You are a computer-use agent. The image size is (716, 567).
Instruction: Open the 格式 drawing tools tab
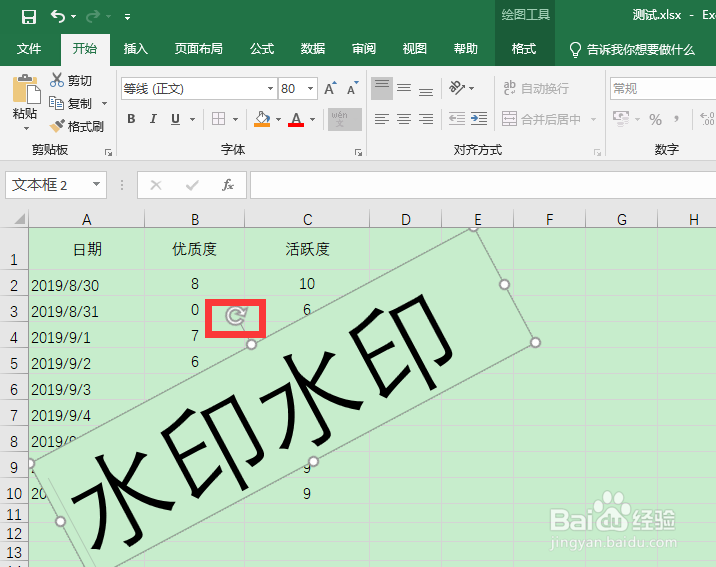coord(524,48)
